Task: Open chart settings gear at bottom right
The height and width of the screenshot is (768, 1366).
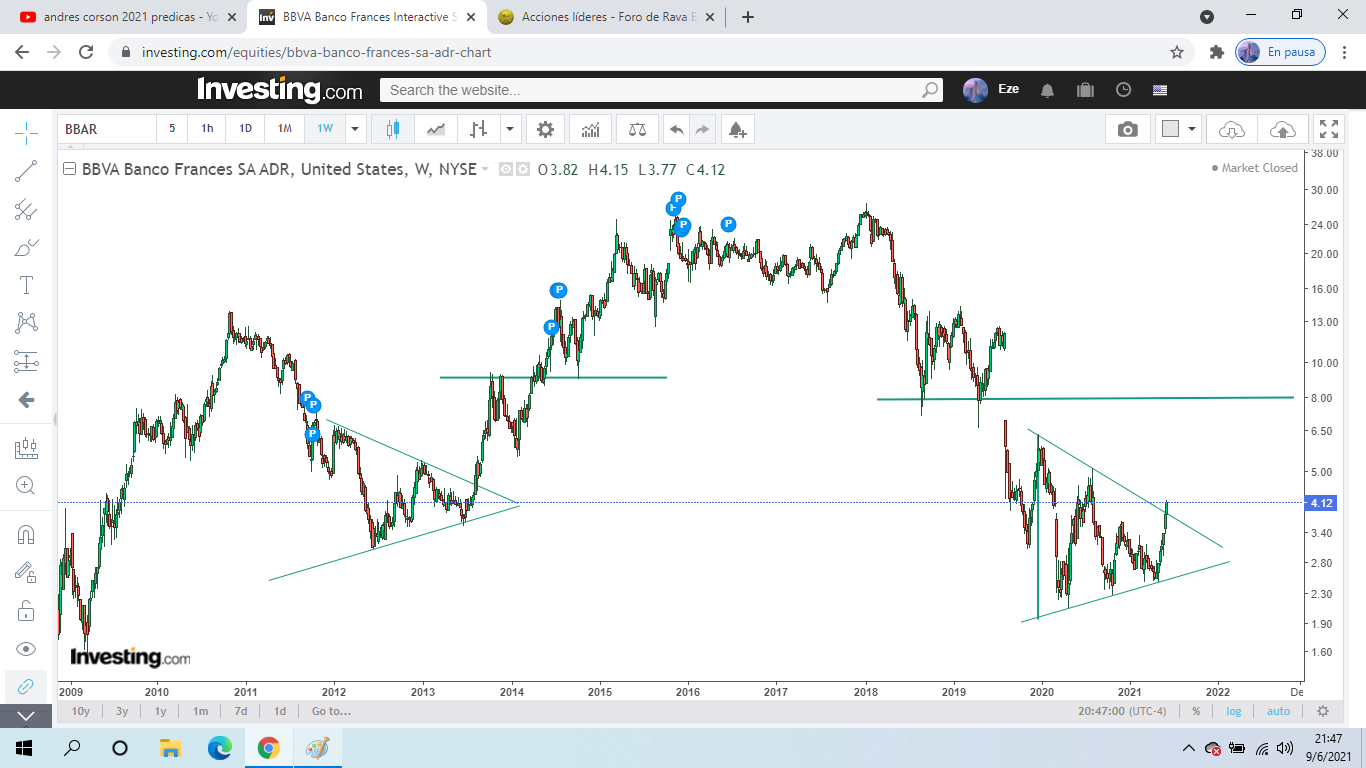Action: point(1323,711)
